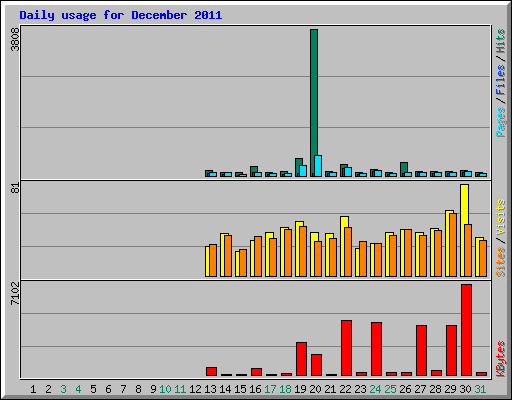Click the red KBytes bar for day 24

coord(376,349)
